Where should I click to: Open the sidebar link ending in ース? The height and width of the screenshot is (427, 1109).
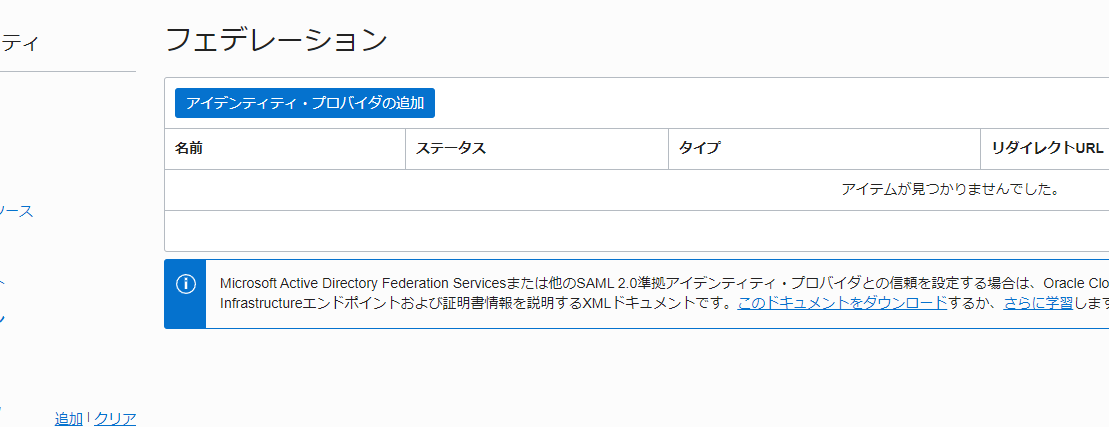tap(16, 211)
